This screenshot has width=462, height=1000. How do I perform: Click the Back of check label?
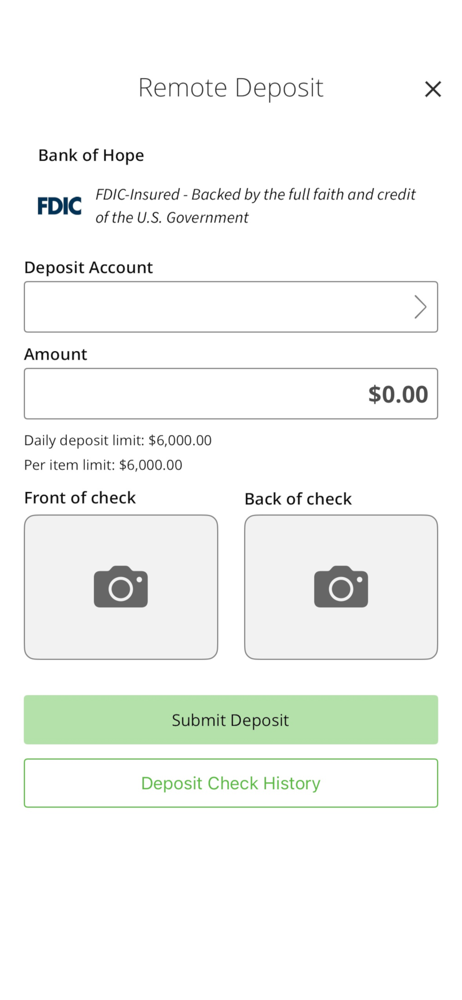(x=298, y=499)
